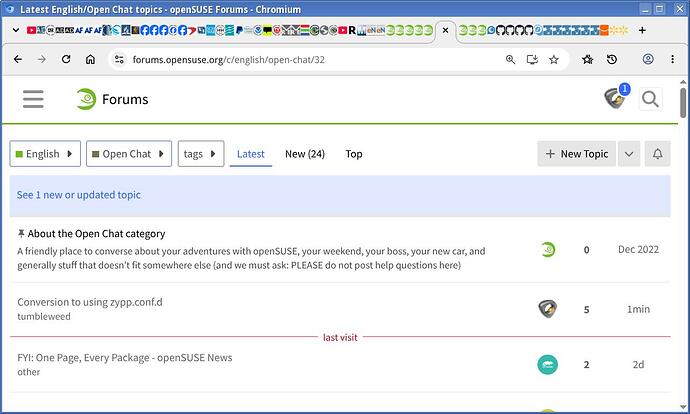Viewport: 690px width, 414px height.
Task: Open the forum search magnifier
Action: pos(650,99)
